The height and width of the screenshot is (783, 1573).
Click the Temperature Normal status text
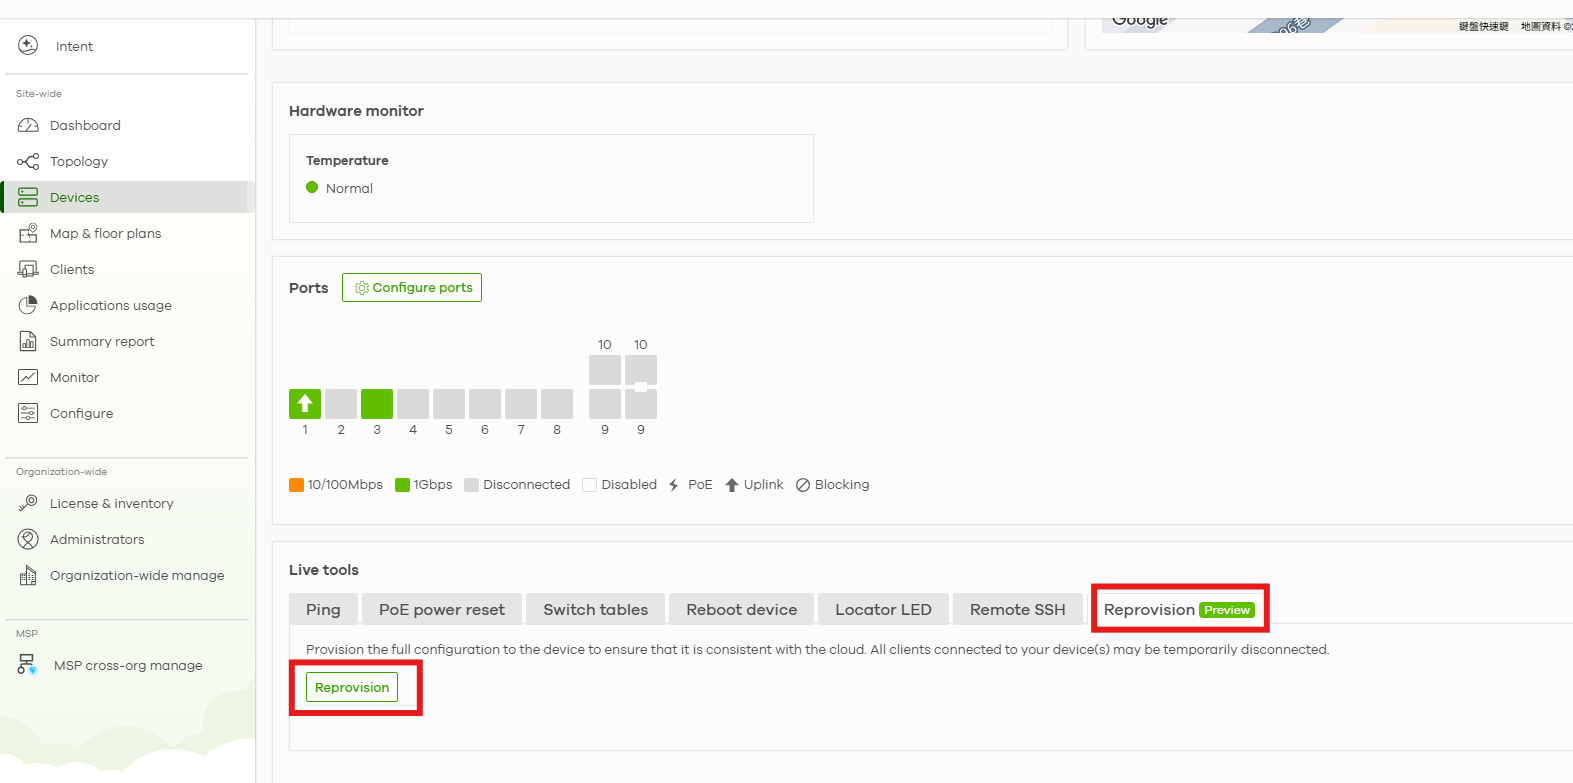click(x=349, y=188)
